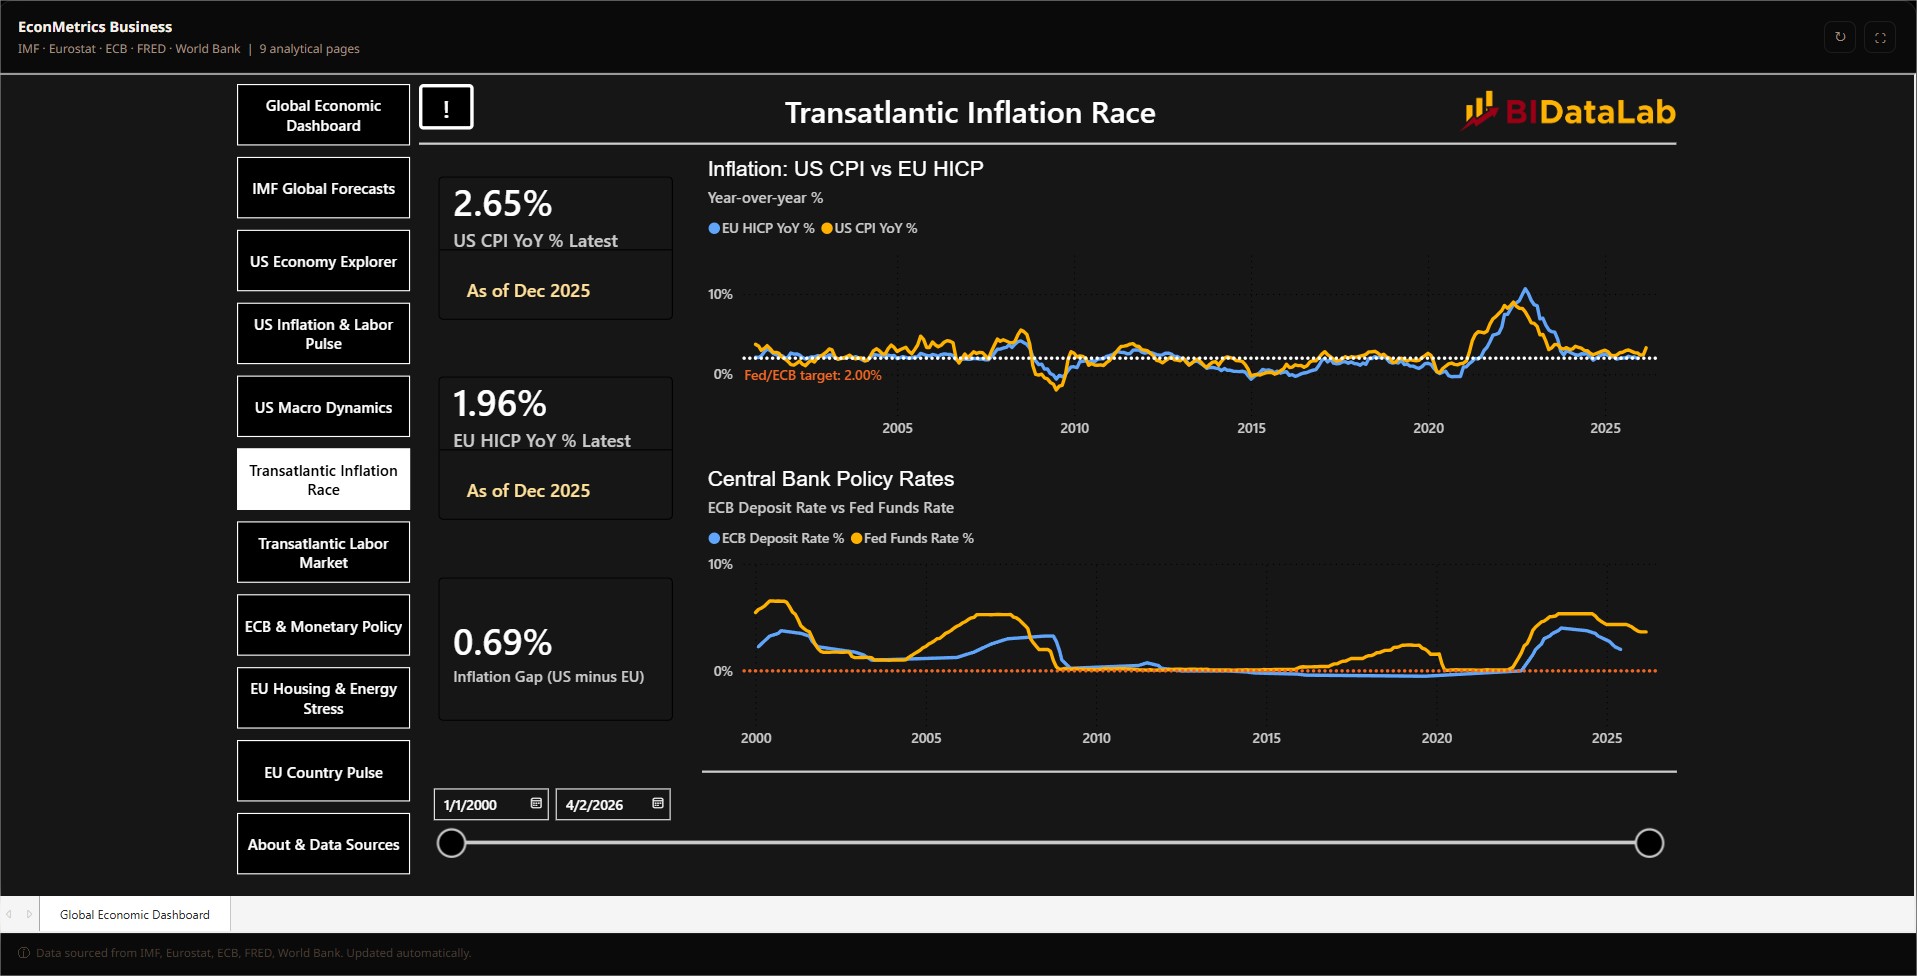Select the Global Economic Dashboard bottom tab
The width and height of the screenshot is (1917, 976).
click(135, 914)
